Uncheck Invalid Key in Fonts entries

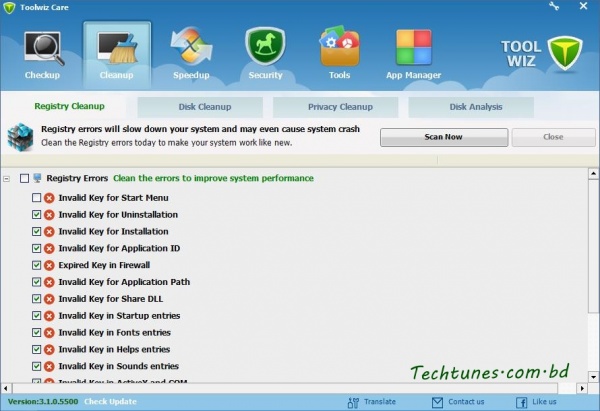[36, 333]
